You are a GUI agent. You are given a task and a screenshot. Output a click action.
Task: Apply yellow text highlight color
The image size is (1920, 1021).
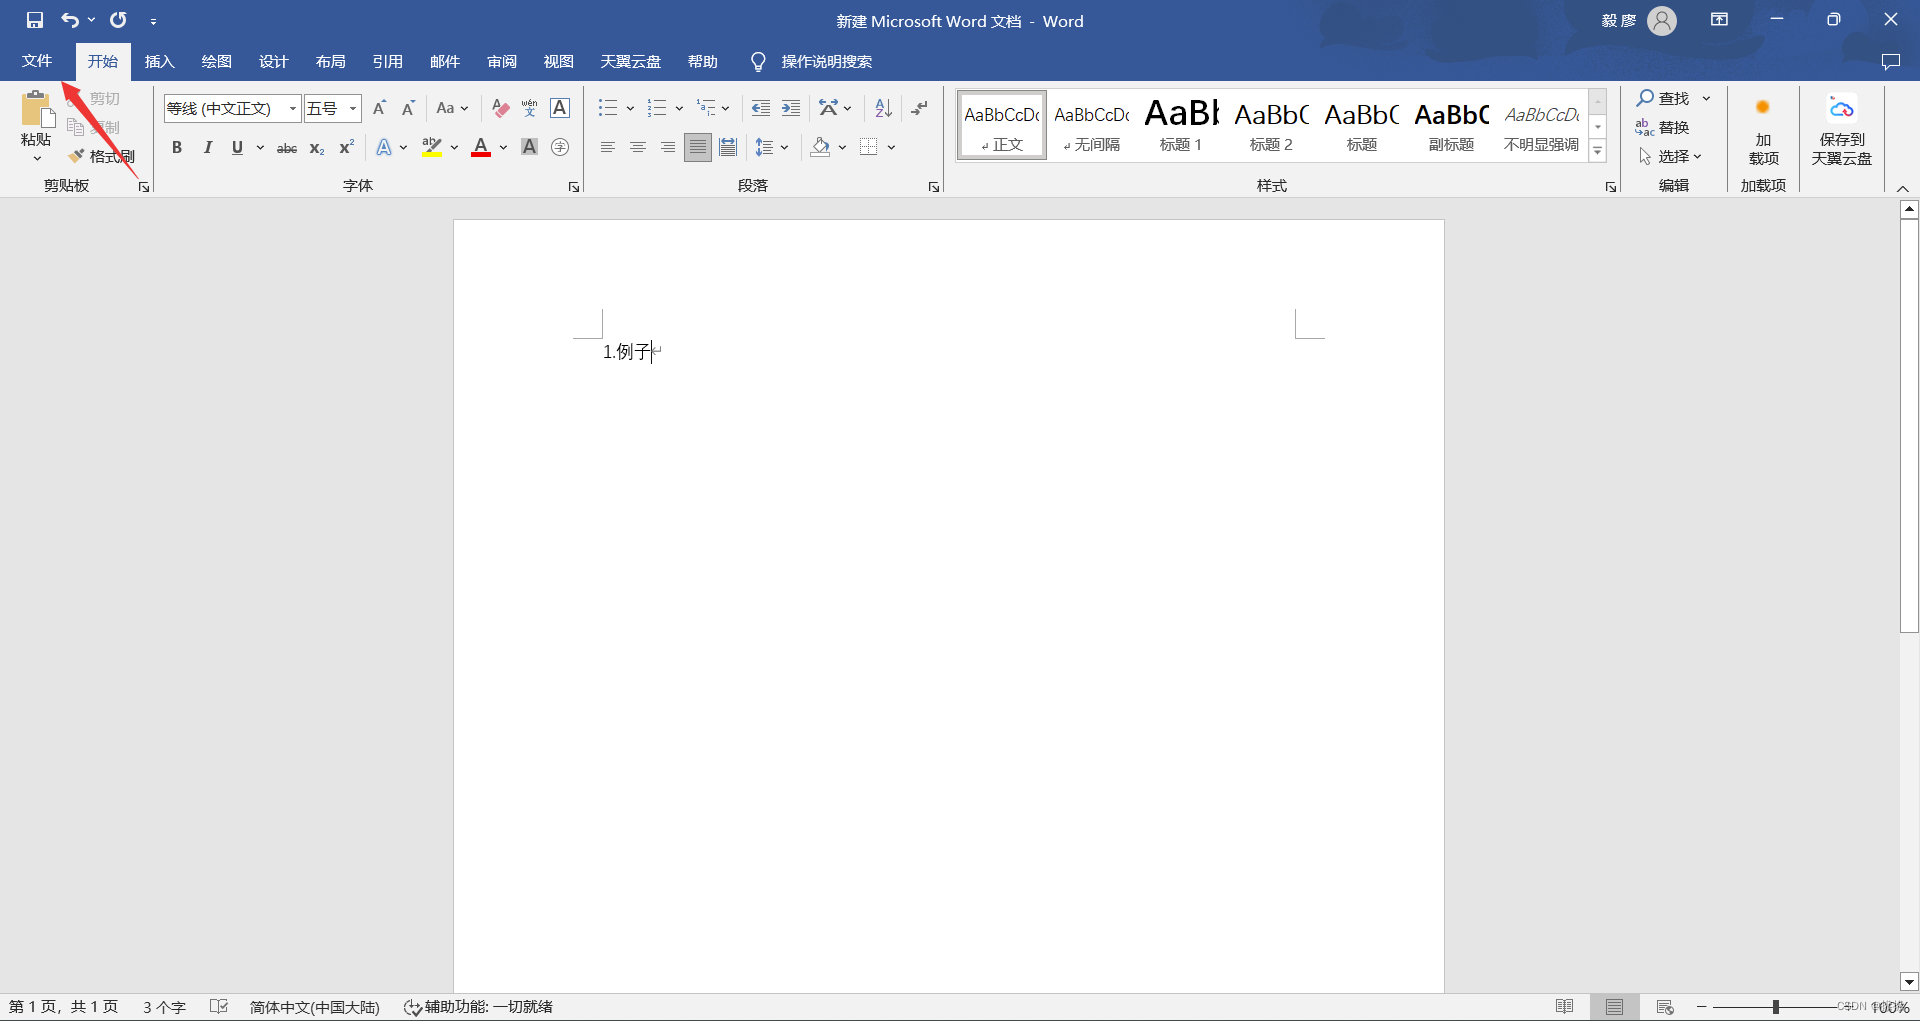[431, 148]
